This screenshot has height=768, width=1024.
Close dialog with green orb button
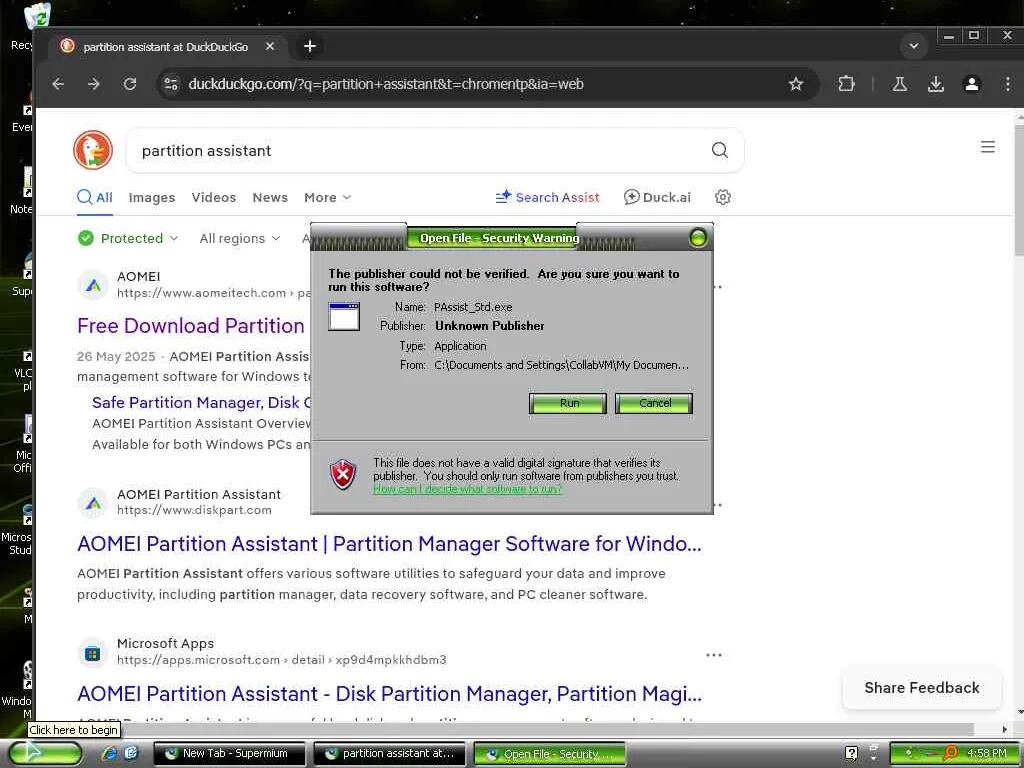point(697,238)
